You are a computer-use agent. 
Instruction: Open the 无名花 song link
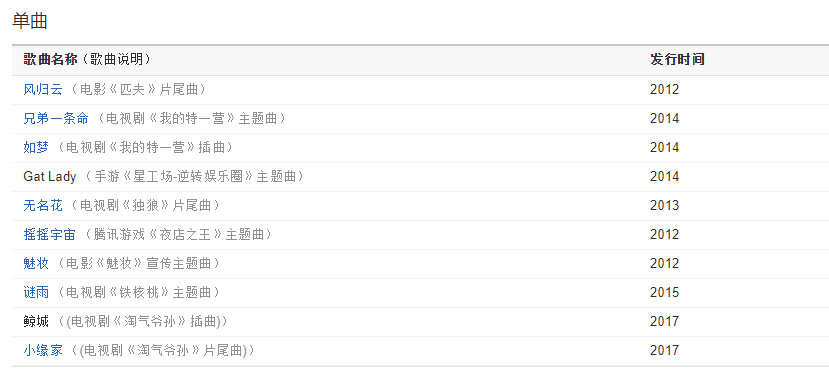coord(43,205)
